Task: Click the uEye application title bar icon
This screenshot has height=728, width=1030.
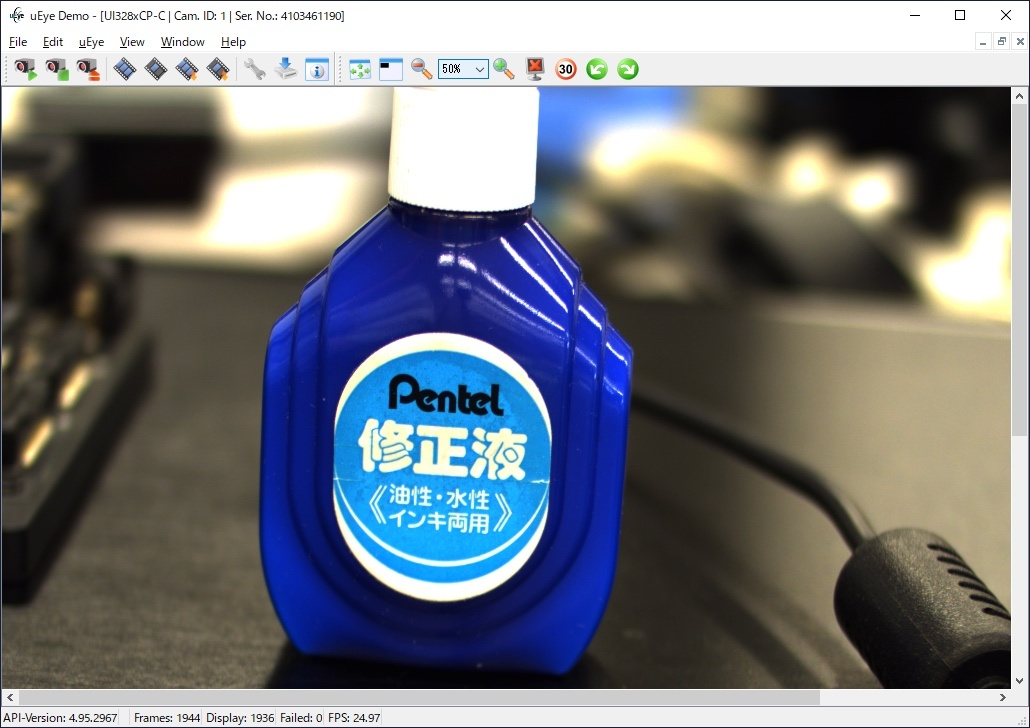Action: 16,15
